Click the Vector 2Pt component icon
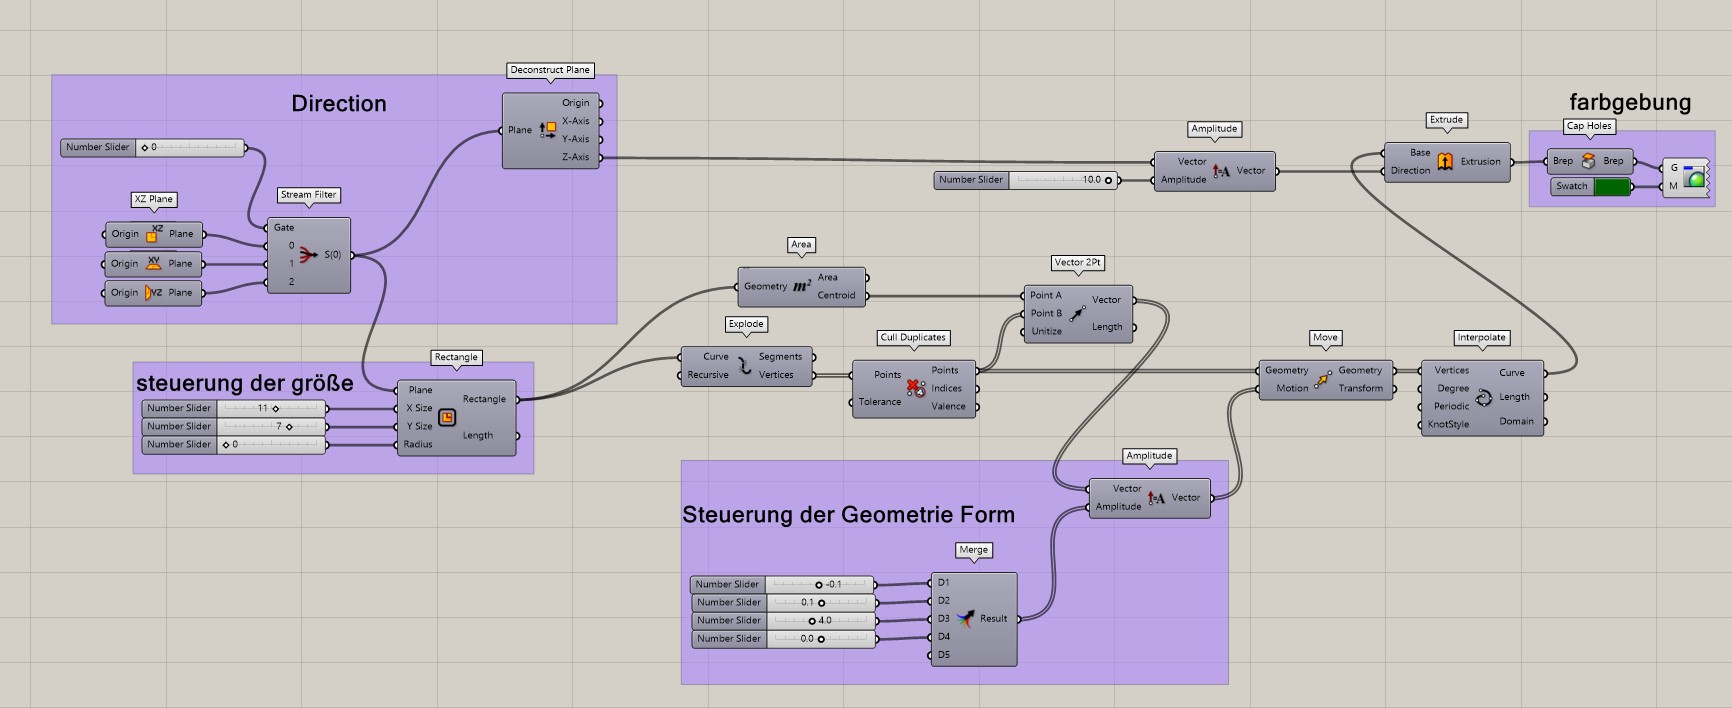The width and height of the screenshot is (1732, 708). click(x=1077, y=313)
